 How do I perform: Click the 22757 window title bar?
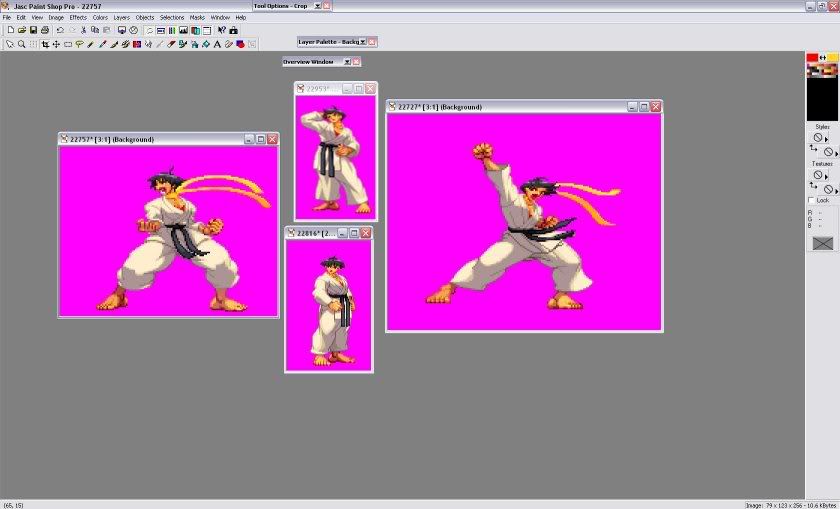[x=168, y=139]
